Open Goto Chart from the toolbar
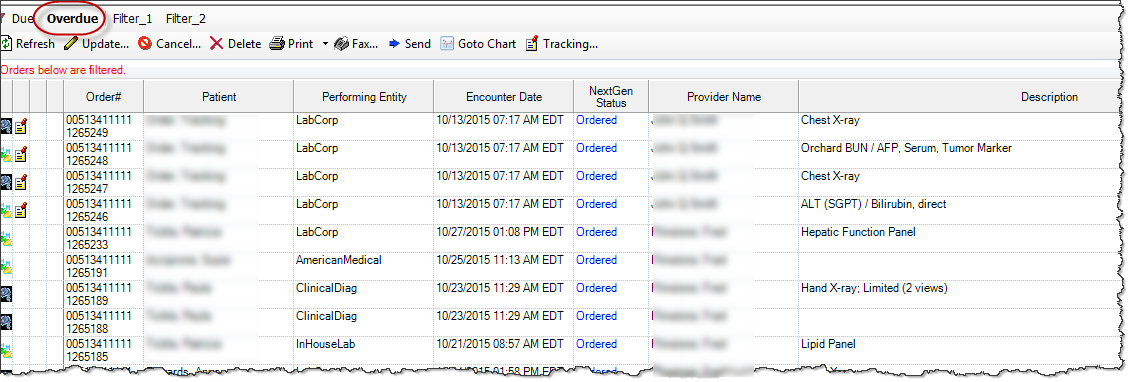 click(479, 44)
